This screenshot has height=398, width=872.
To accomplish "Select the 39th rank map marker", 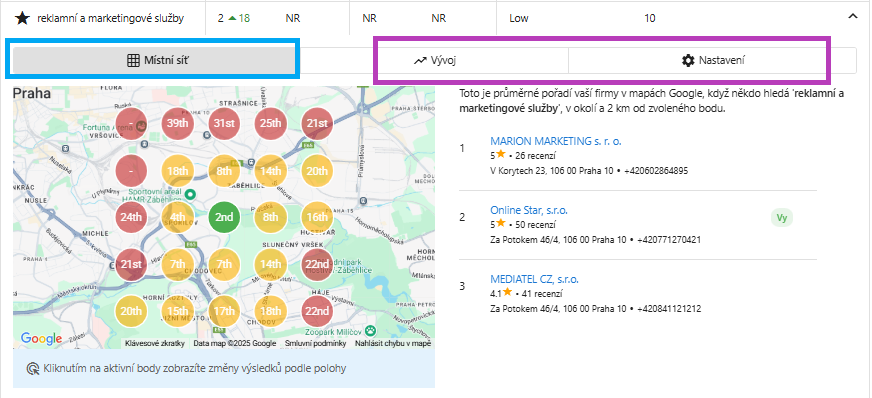I will 177,123.
